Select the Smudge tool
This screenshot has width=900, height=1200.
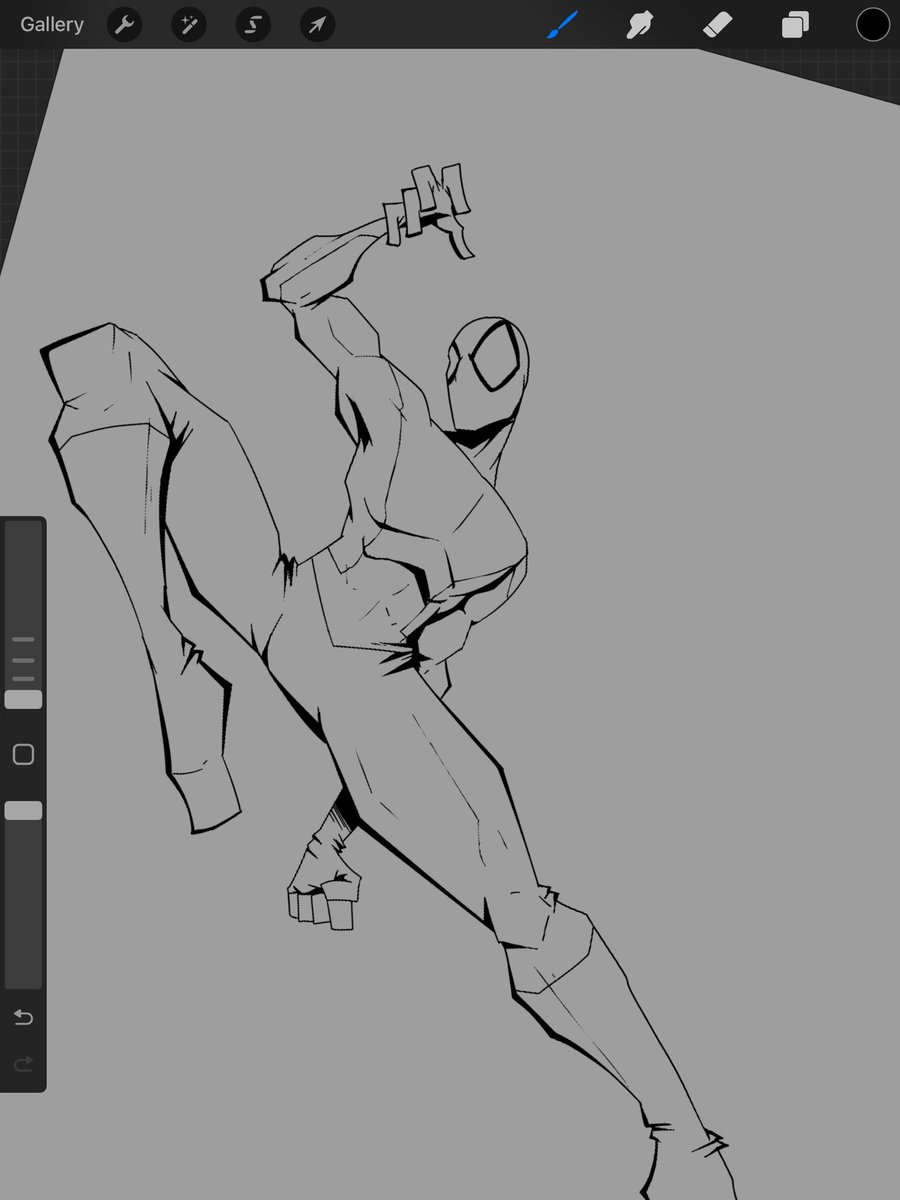(640, 25)
